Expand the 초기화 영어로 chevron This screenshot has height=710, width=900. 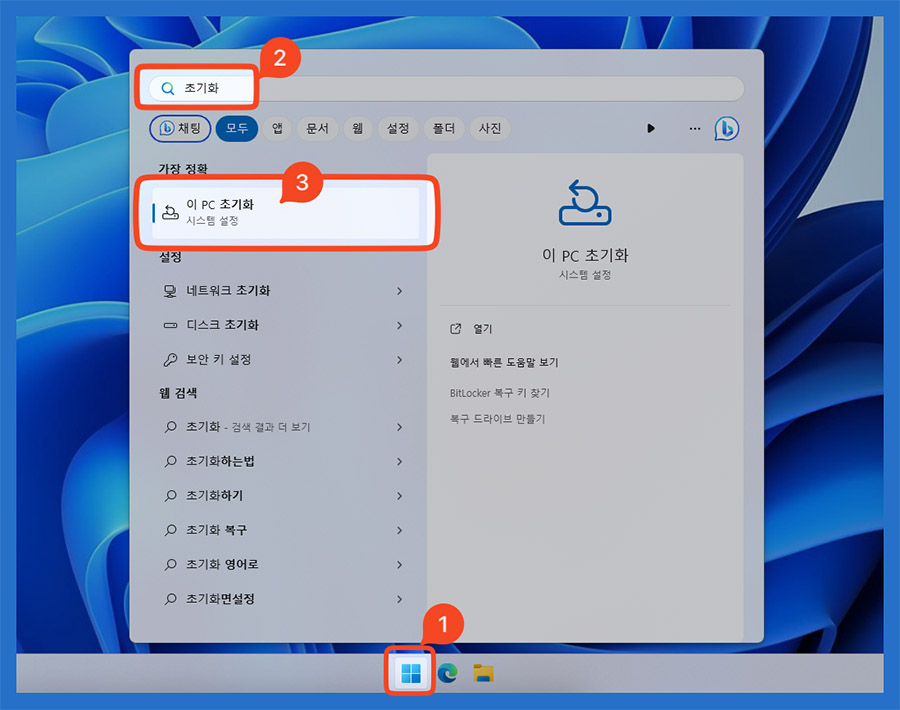tap(399, 565)
